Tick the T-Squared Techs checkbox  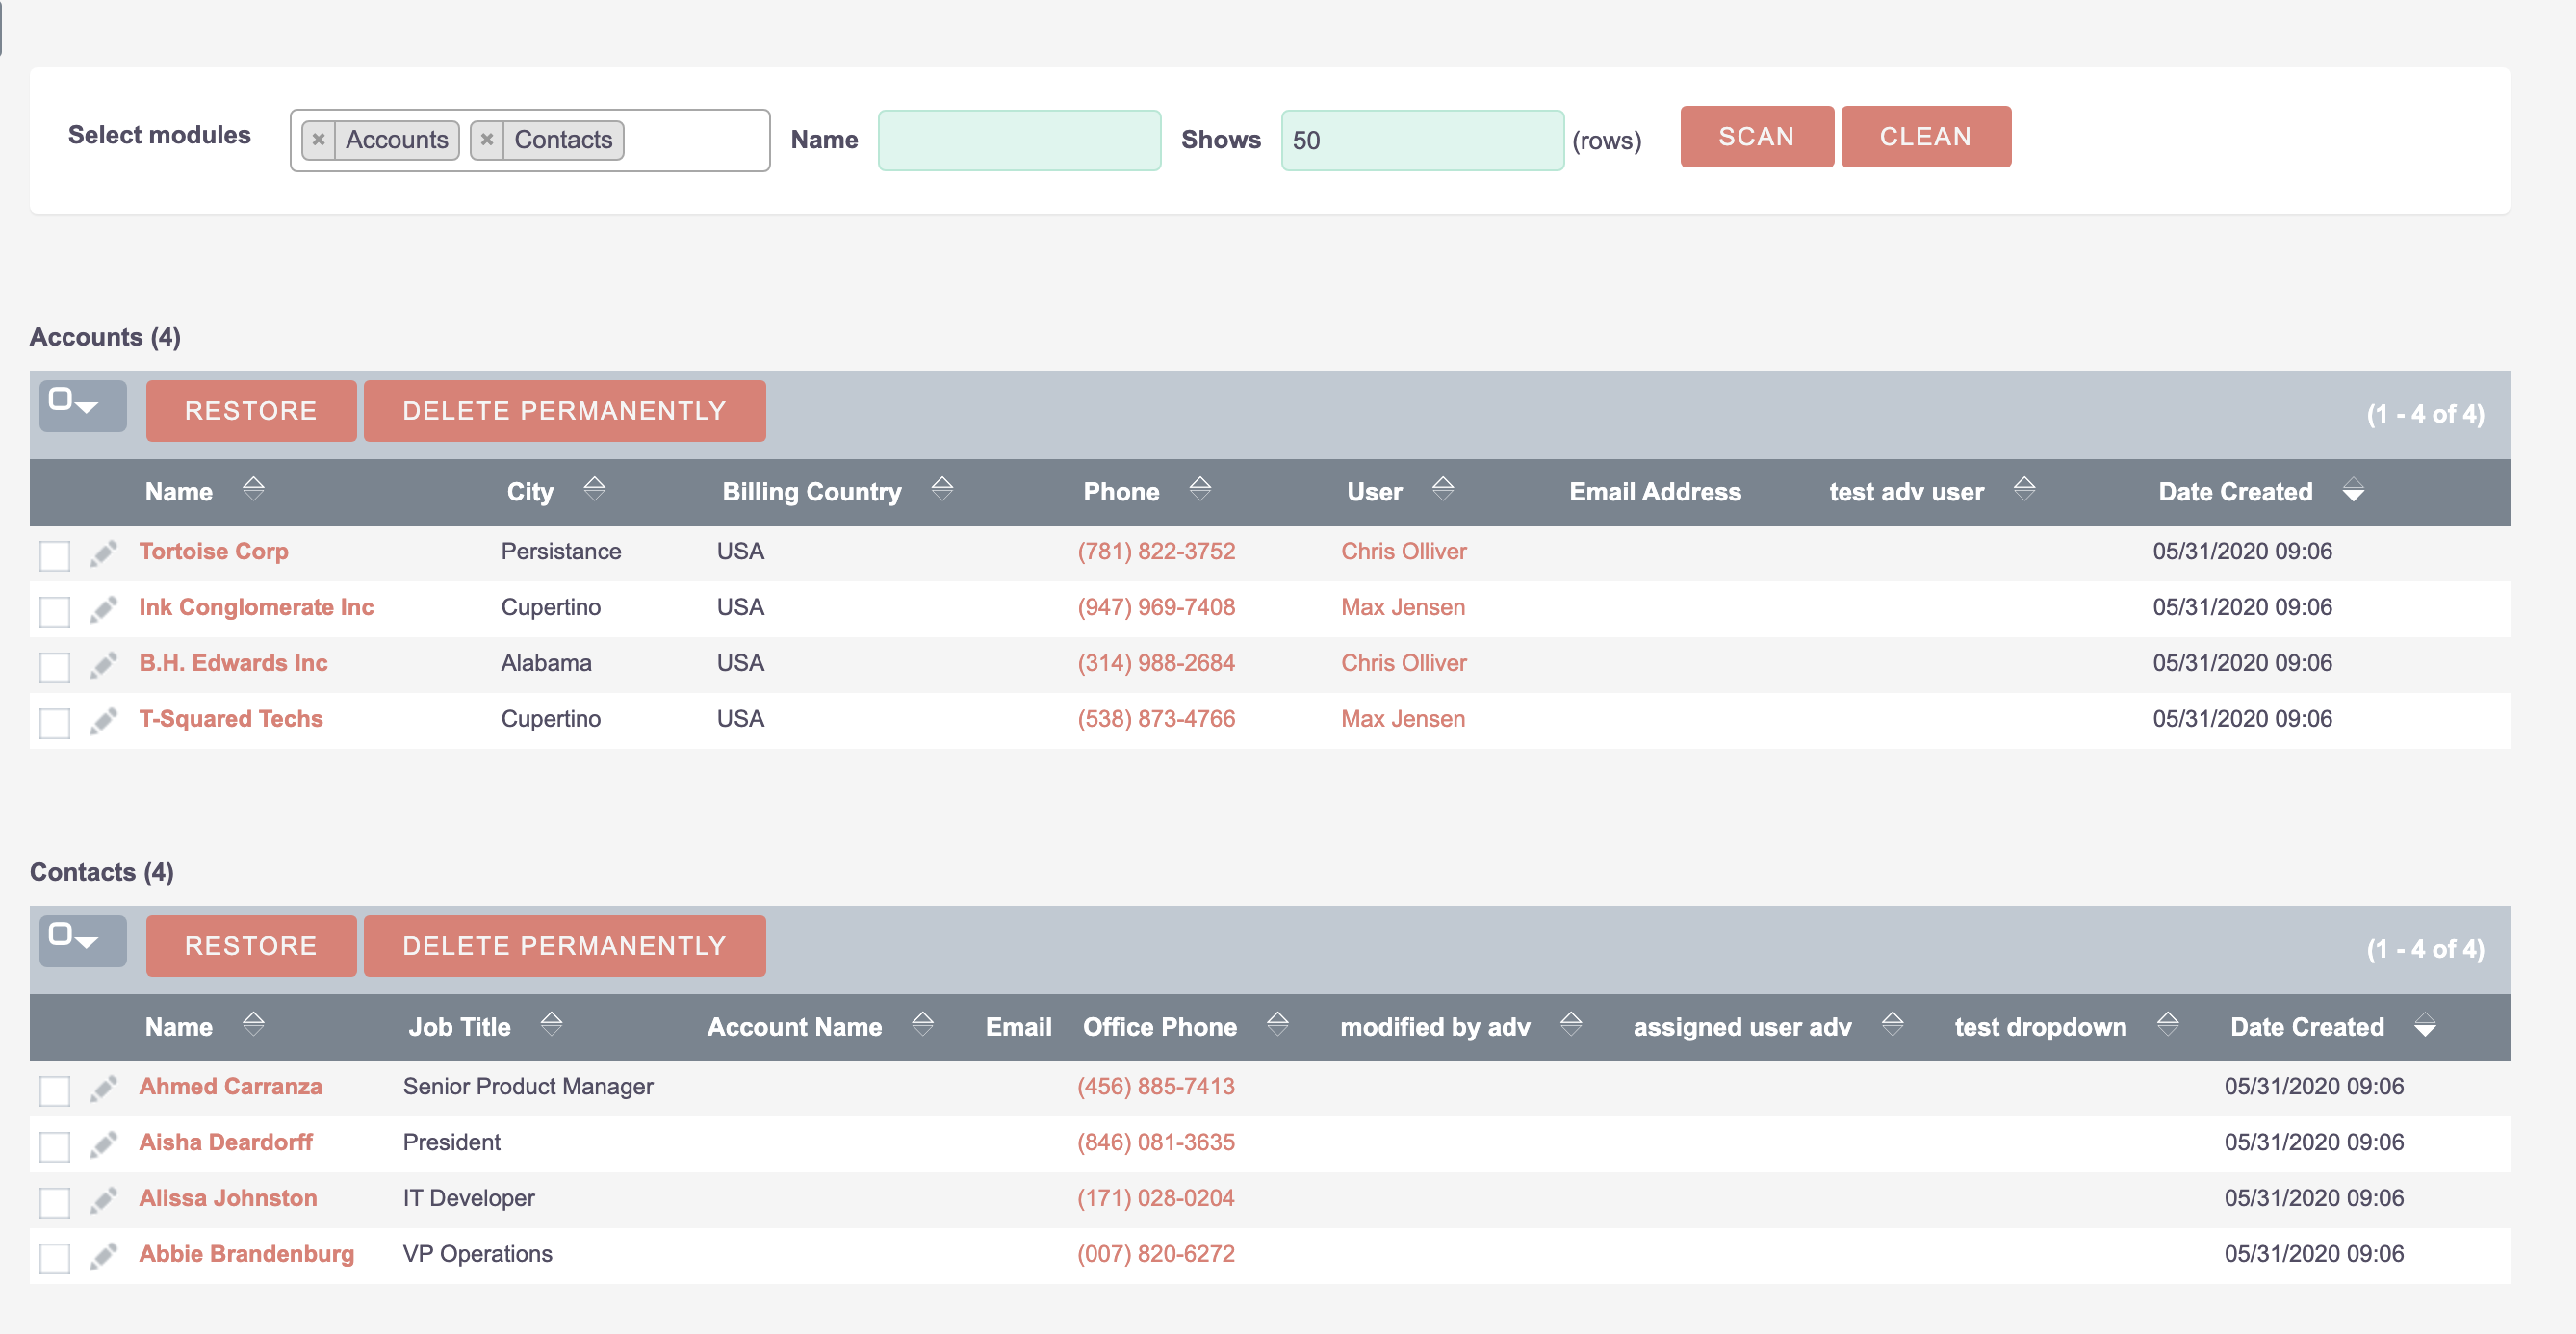point(55,723)
